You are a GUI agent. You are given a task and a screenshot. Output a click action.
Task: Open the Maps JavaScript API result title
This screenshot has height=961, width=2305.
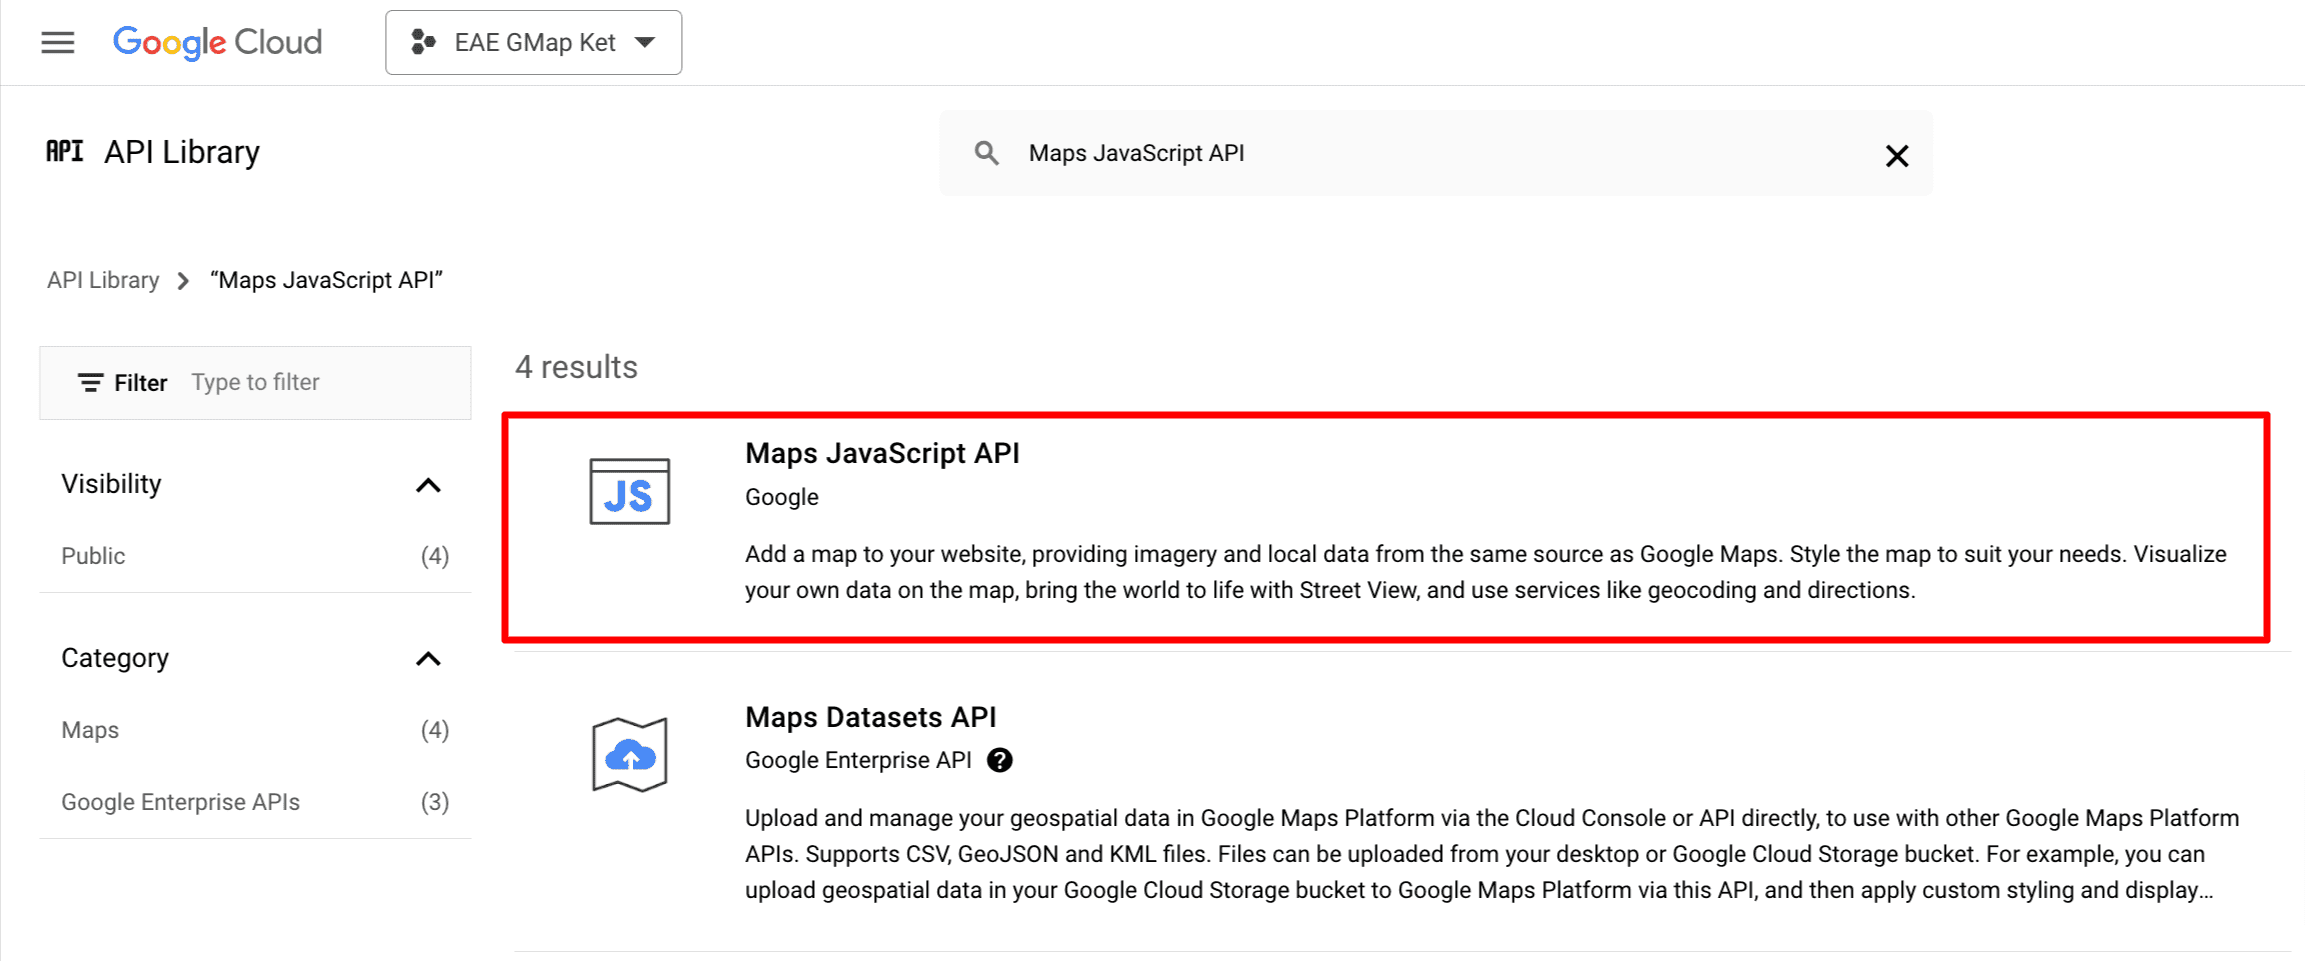pyautogui.click(x=882, y=453)
